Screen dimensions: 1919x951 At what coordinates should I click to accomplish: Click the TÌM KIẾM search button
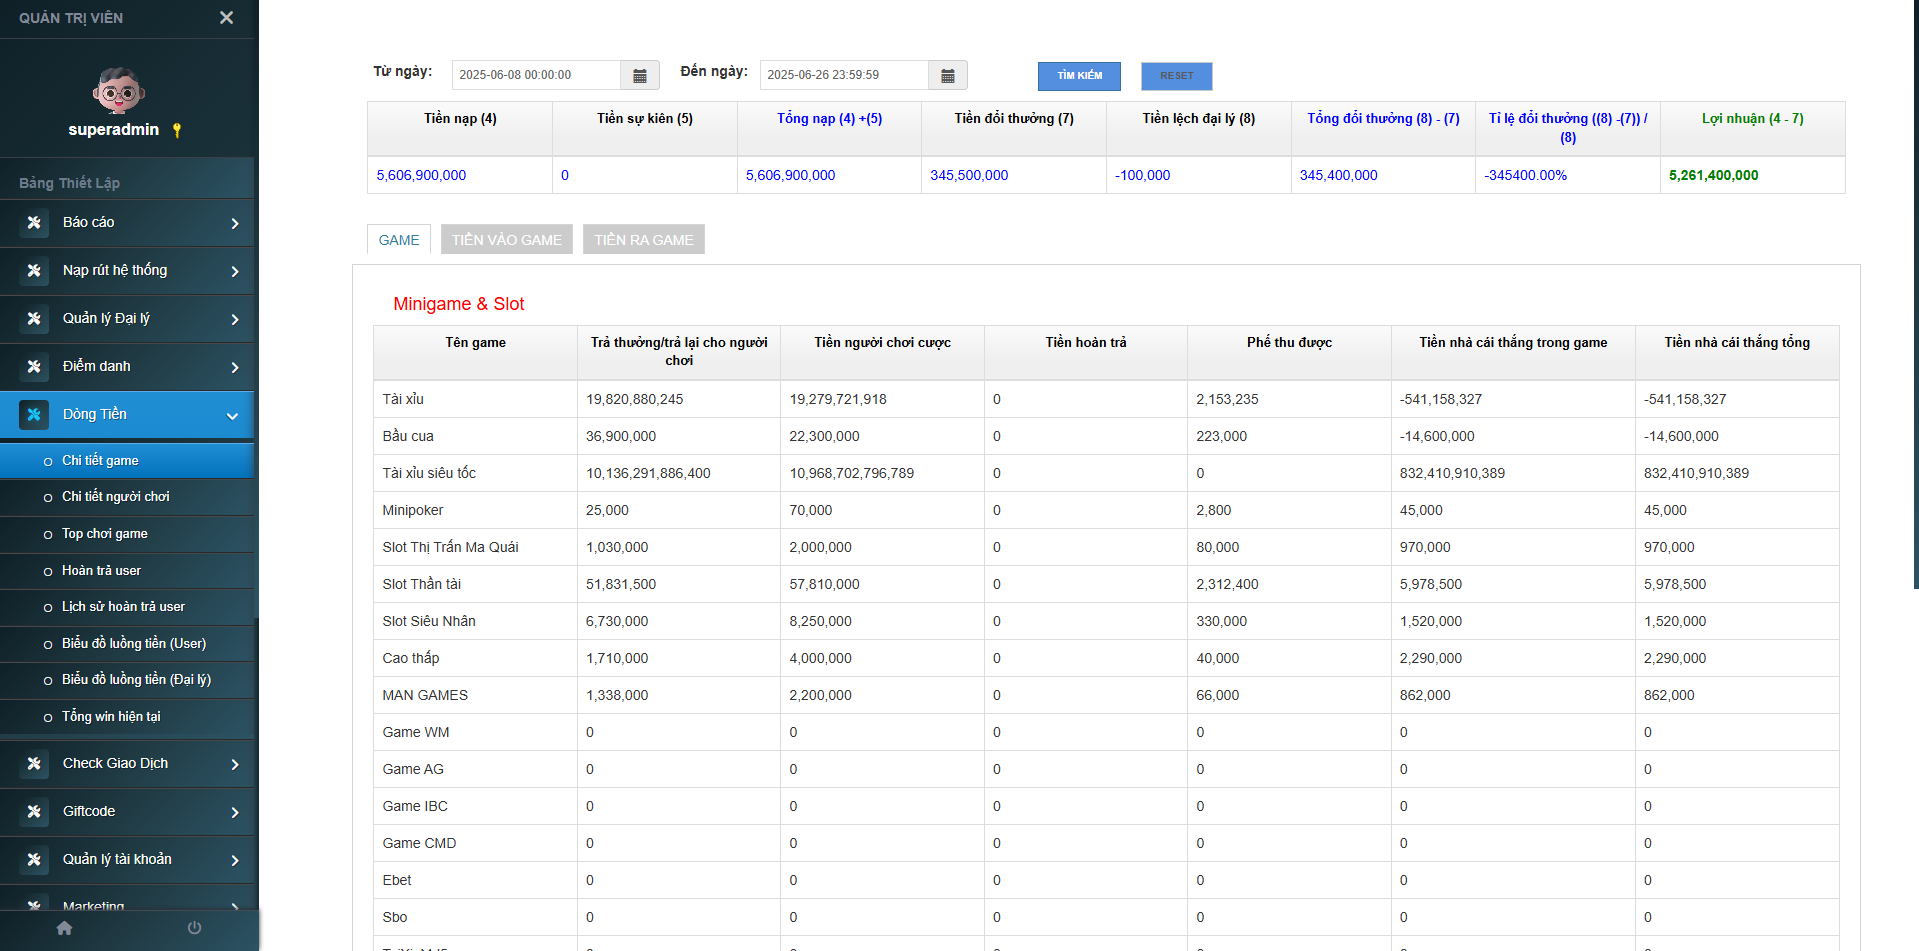point(1079,76)
